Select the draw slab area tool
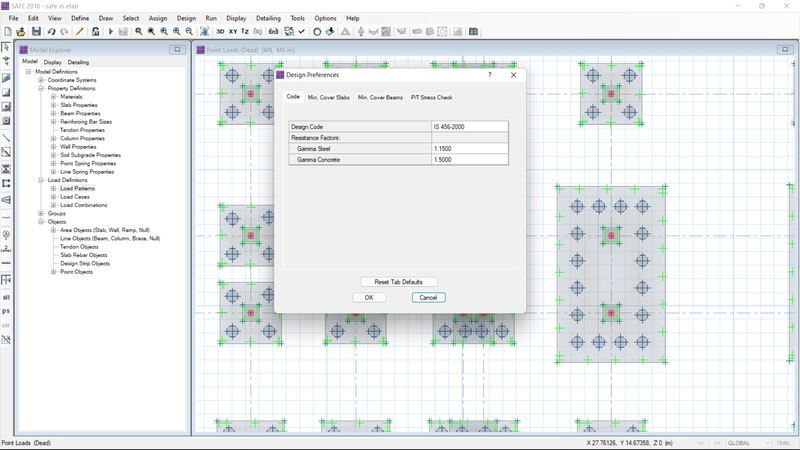This screenshot has width=800, height=450. [x=6, y=78]
